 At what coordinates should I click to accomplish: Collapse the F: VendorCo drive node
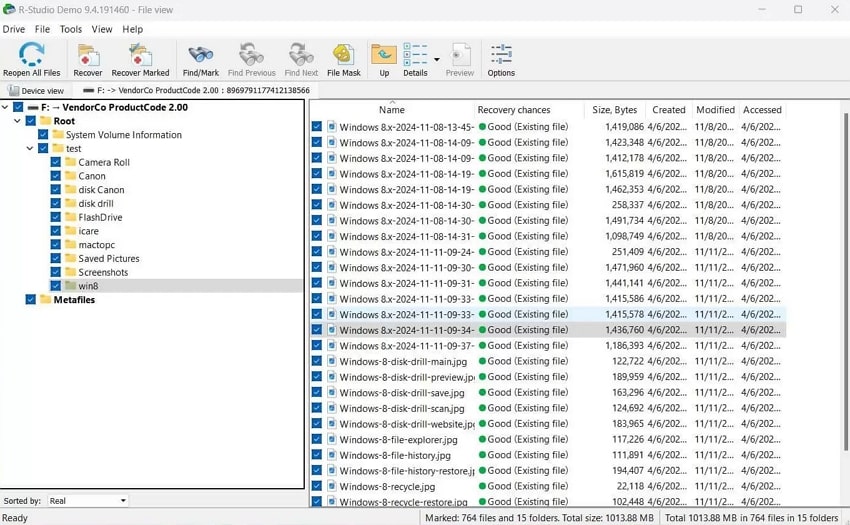[x=5, y=107]
